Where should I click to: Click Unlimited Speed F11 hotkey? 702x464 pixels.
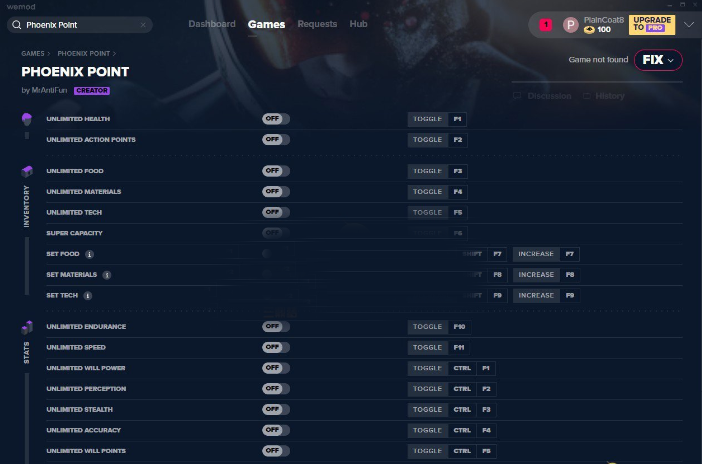pyautogui.click(x=438, y=348)
